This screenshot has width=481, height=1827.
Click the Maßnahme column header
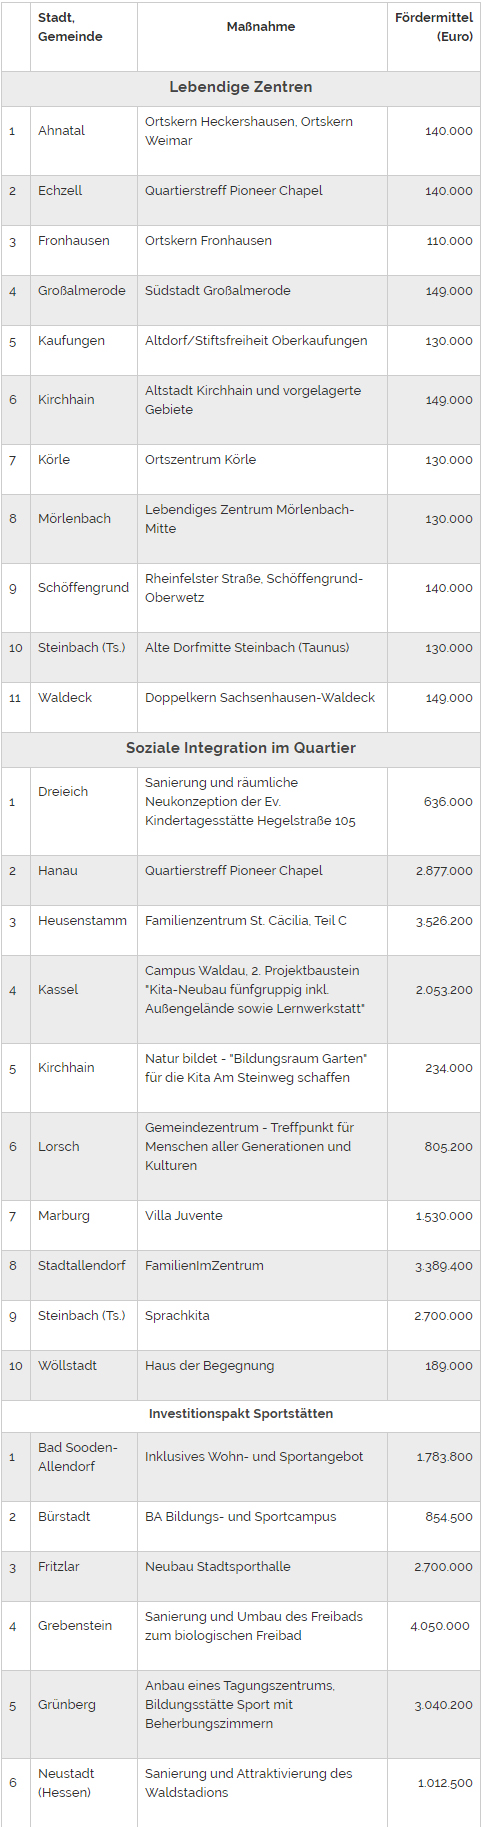[x=261, y=27]
